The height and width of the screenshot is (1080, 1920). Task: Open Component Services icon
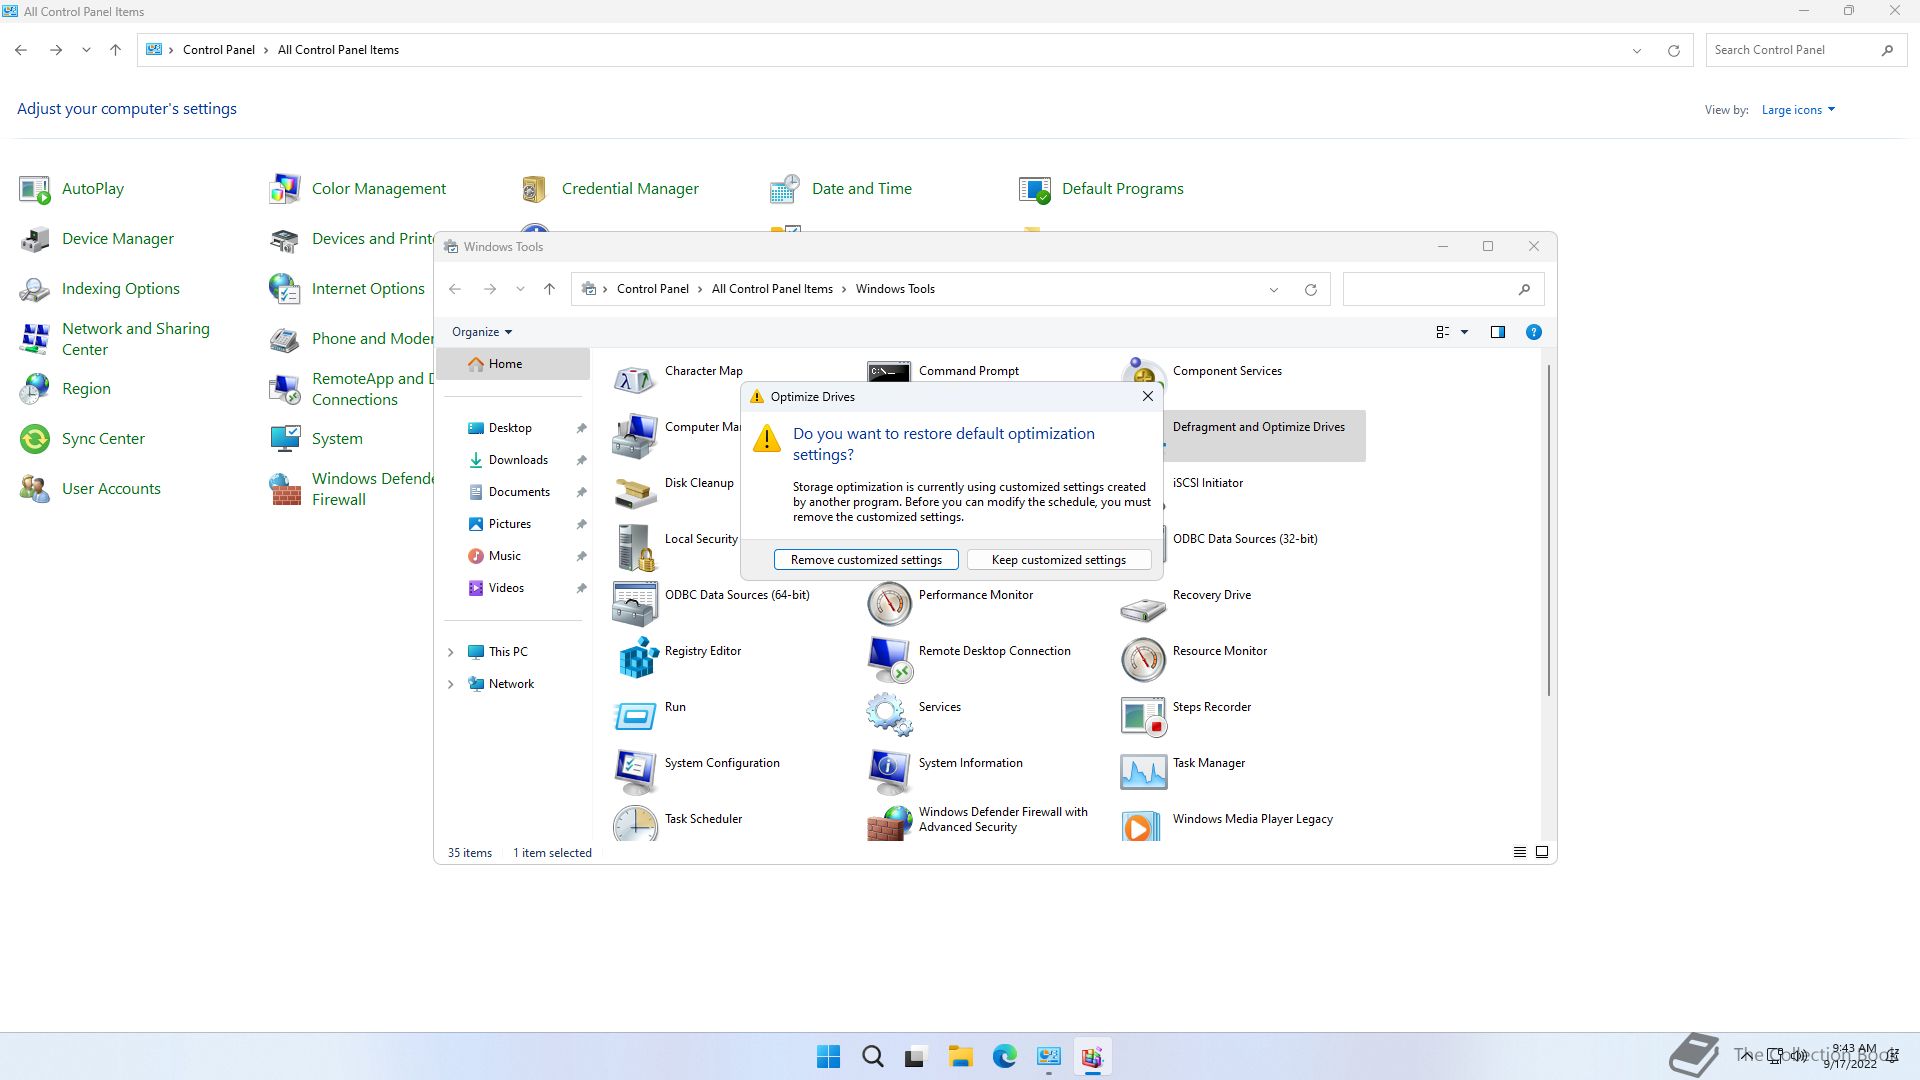1143,372
